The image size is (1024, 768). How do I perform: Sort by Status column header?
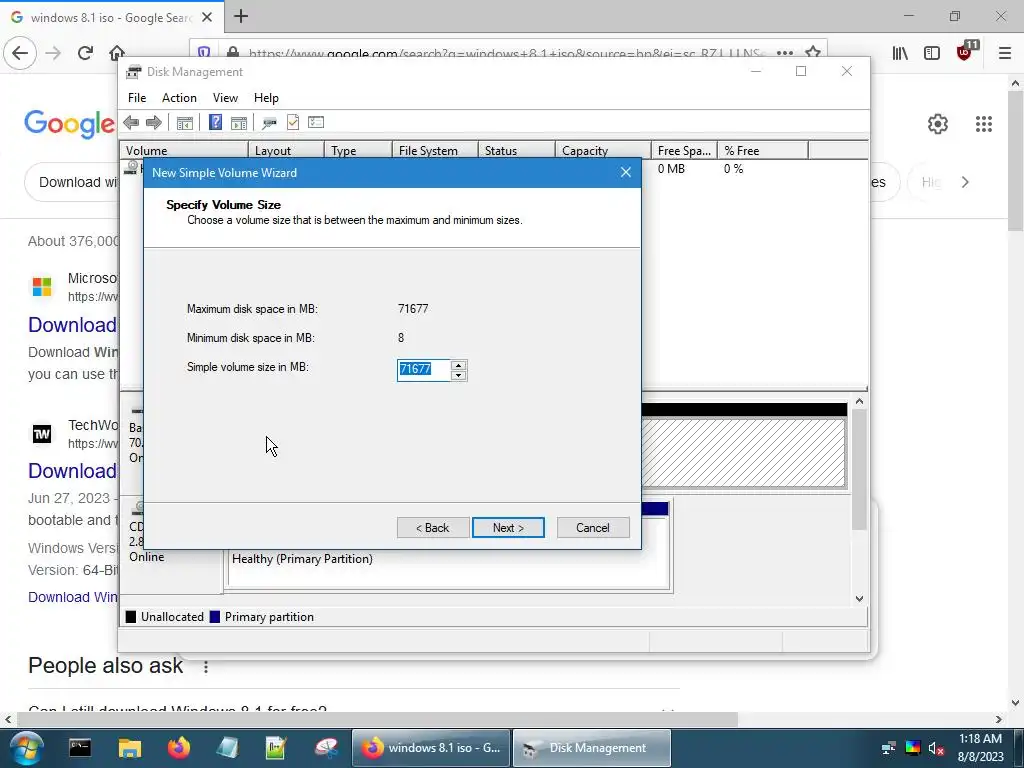point(517,151)
